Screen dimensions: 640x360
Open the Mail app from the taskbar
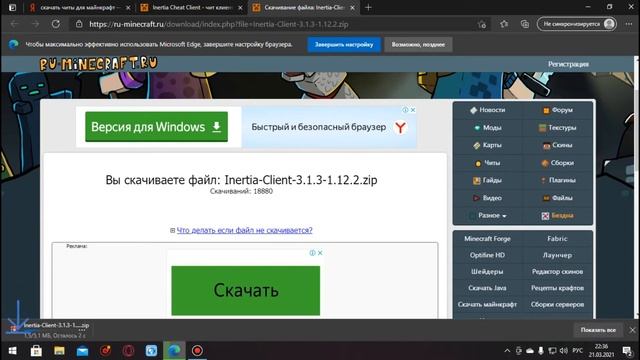click(82, 351)
